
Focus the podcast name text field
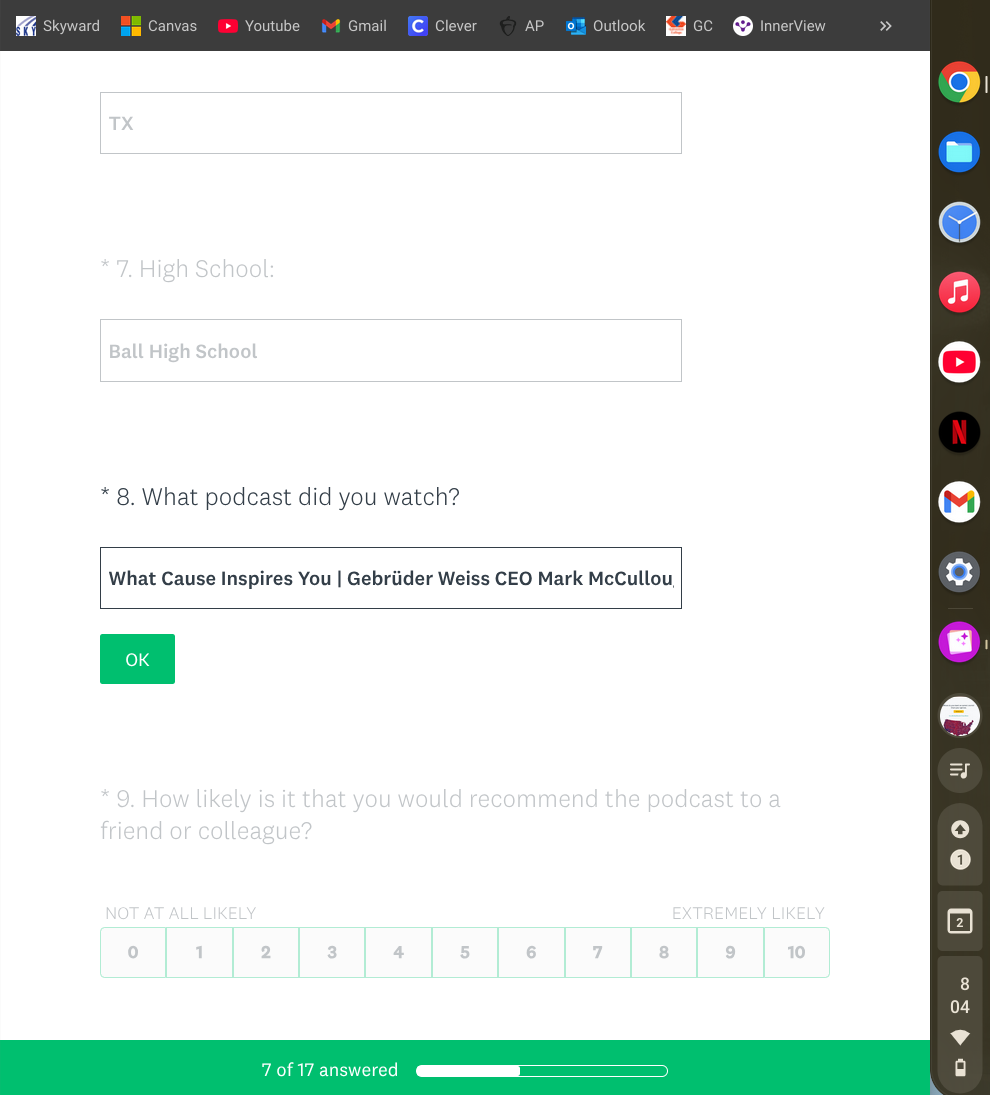(390, 578)
